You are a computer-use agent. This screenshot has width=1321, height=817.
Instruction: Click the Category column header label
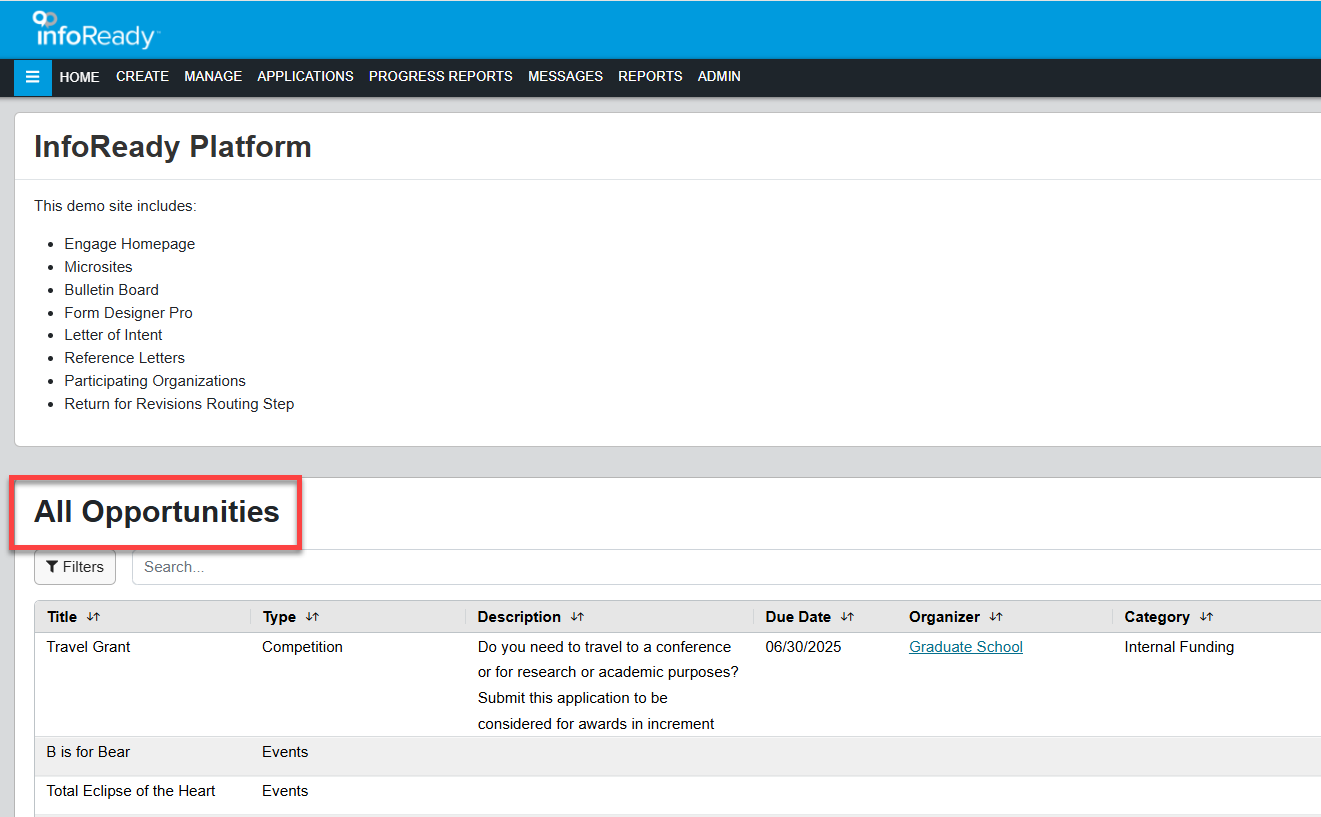[1157, 617]
